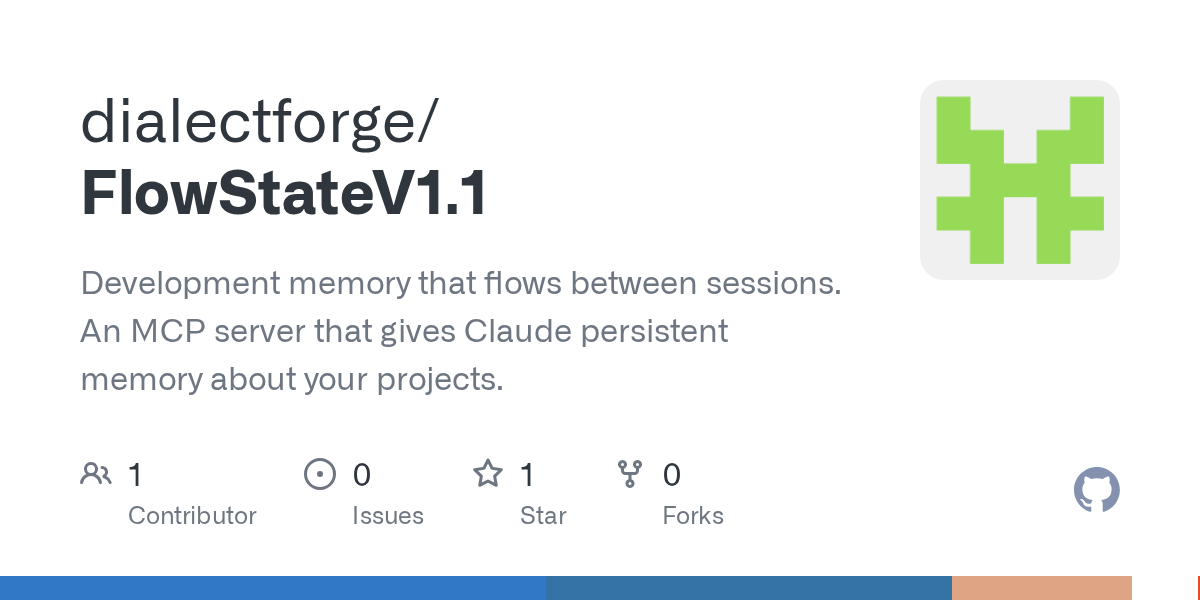
Task: Click the number above the Forks label
Action: [672, 475]
